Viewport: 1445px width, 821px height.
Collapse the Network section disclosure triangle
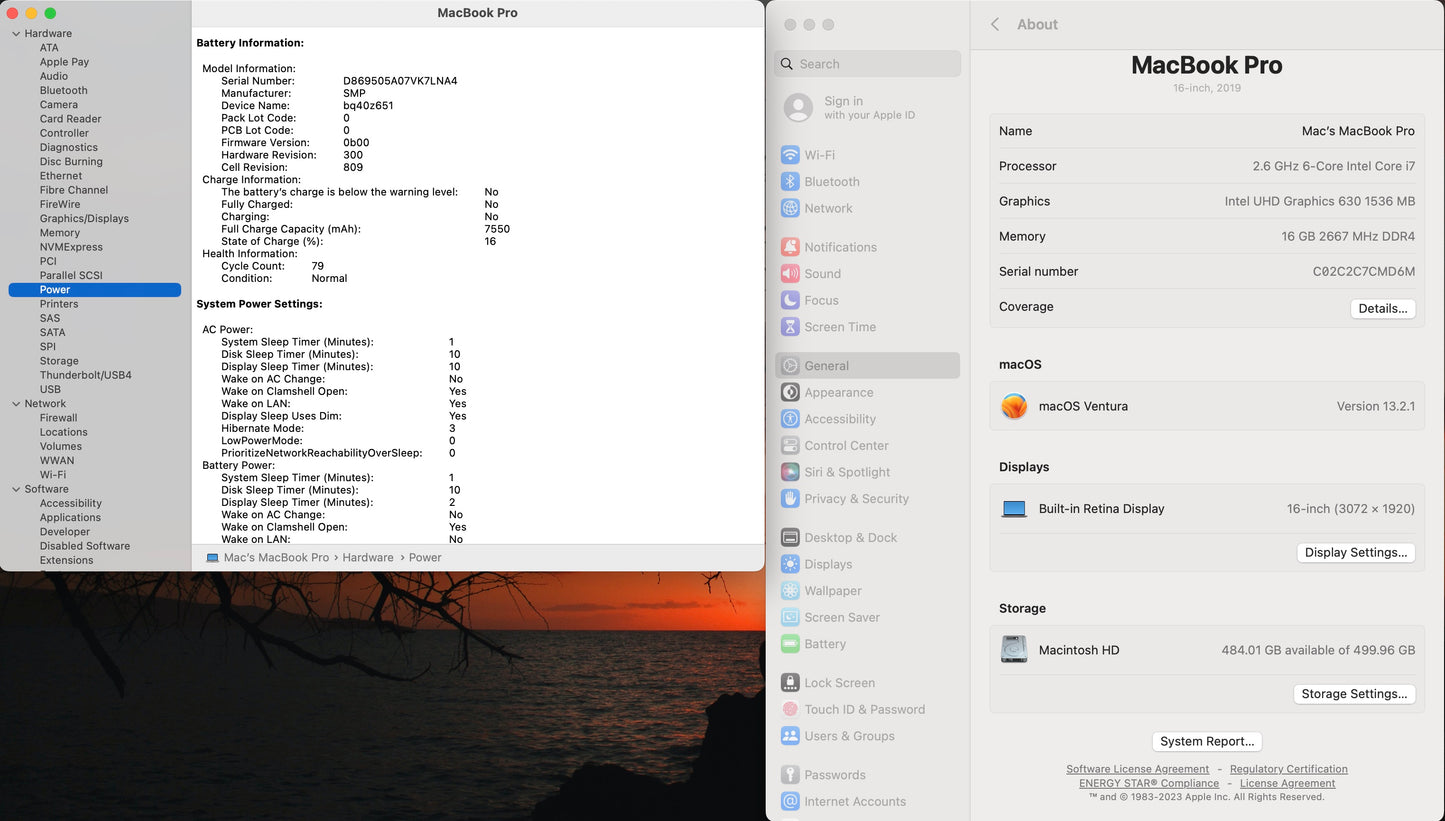point(16,404)
